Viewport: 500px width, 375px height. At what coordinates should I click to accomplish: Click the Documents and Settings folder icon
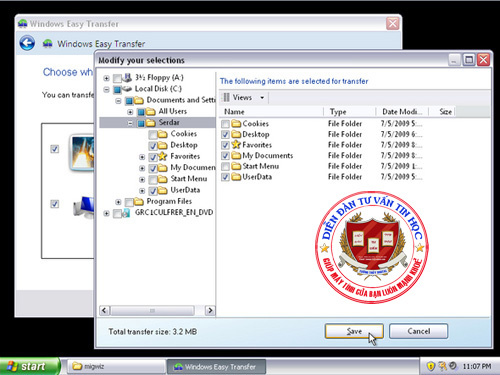tap(139, 100)
